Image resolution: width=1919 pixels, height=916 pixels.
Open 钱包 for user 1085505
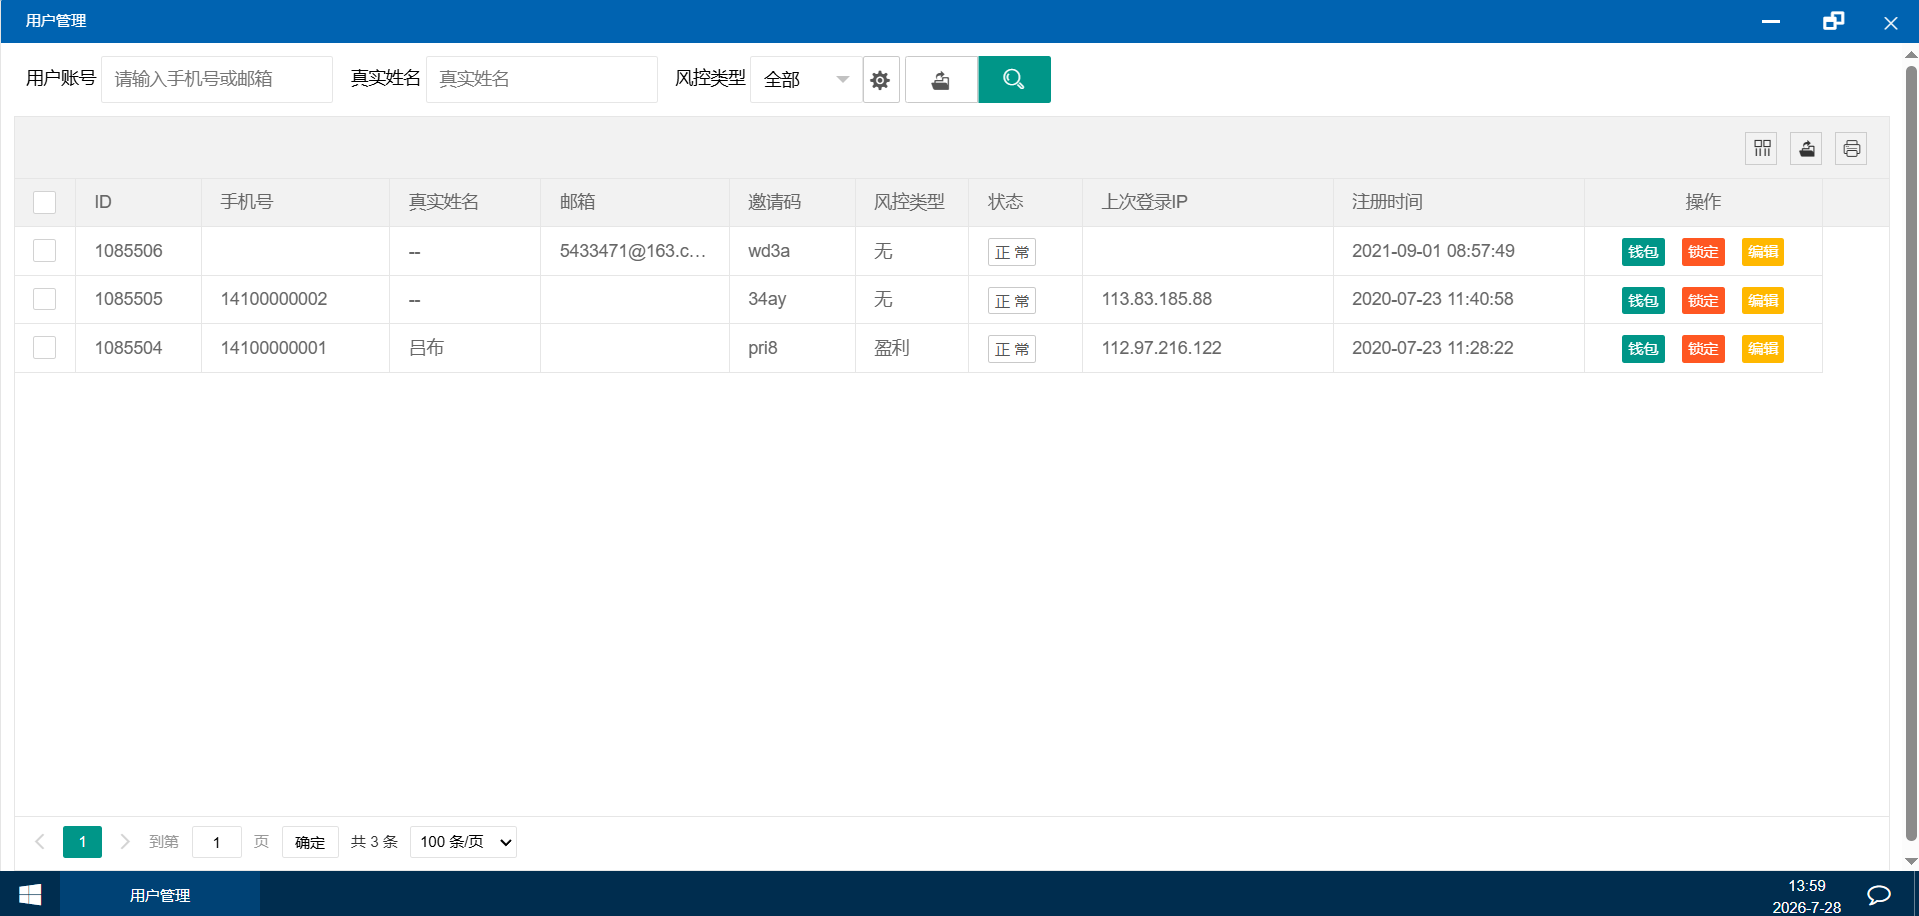click(x=1643, y=300)
